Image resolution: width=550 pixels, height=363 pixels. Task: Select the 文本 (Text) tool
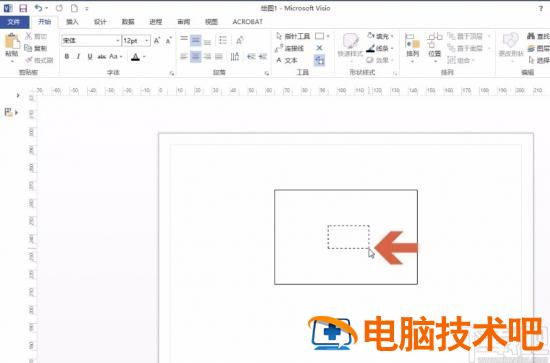click(x=287, y=60)
